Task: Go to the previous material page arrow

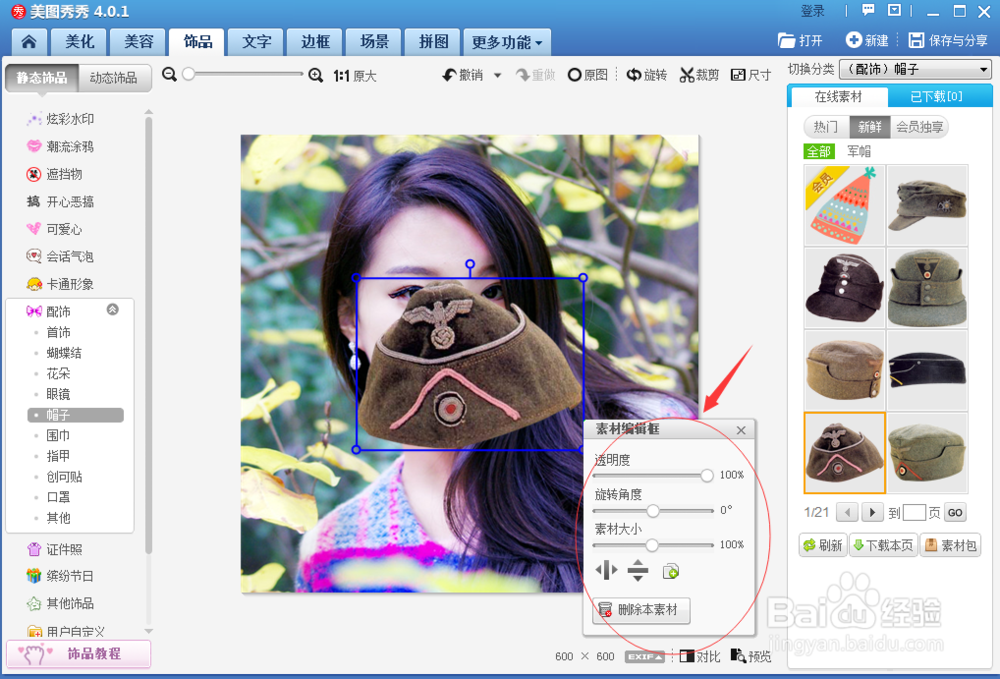Action: (x=847, y=512)
